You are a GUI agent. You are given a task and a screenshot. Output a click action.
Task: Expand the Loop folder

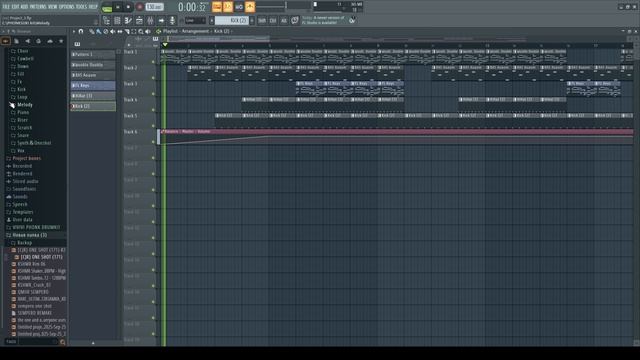click(x=22, y=97)
